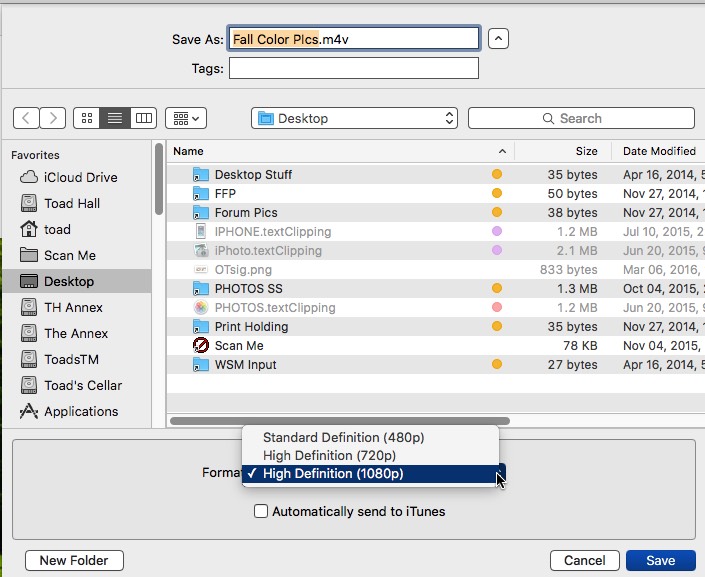Select the IPHONE.textClipping file
Viewport: 705px width, 577px height.
pyautogui.click(x=436, y=232)
